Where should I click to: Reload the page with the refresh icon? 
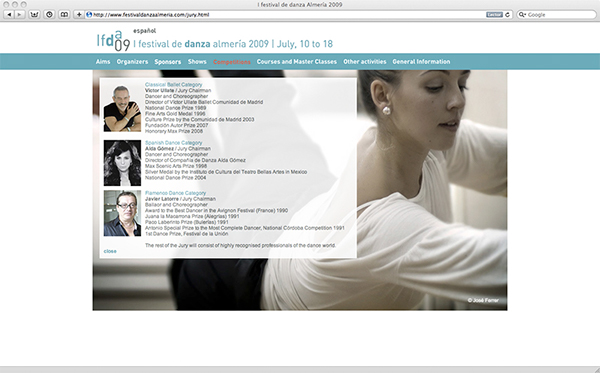(508, 15)
